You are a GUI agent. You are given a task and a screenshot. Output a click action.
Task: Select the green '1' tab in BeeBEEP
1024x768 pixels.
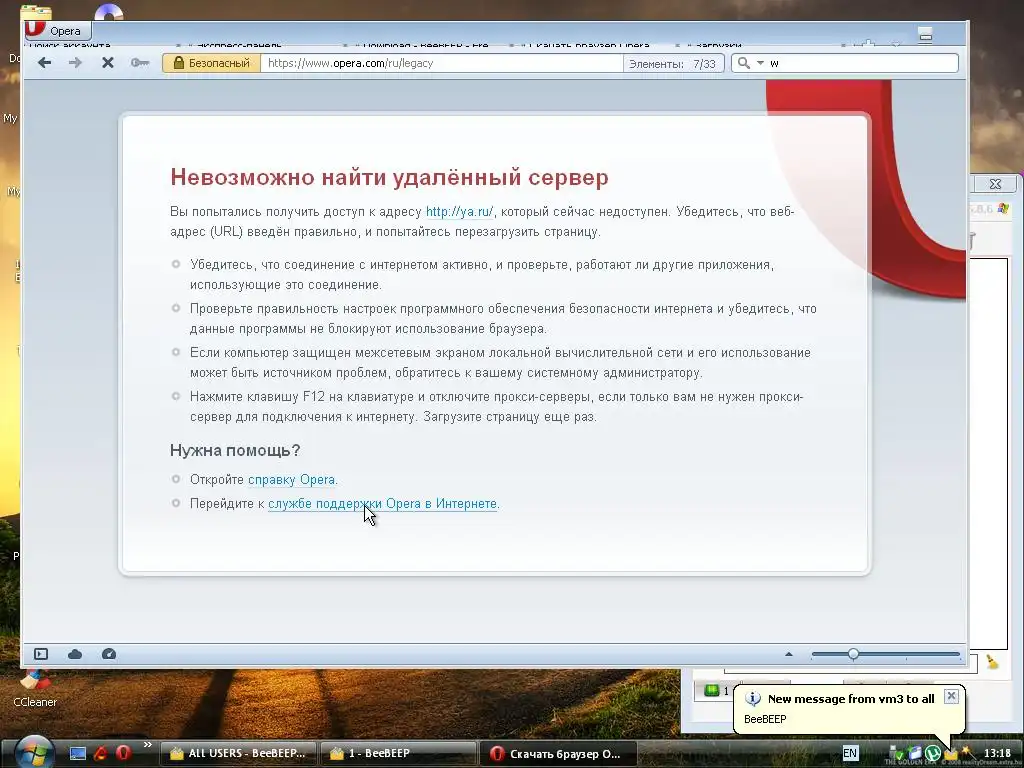click(716, 690)
